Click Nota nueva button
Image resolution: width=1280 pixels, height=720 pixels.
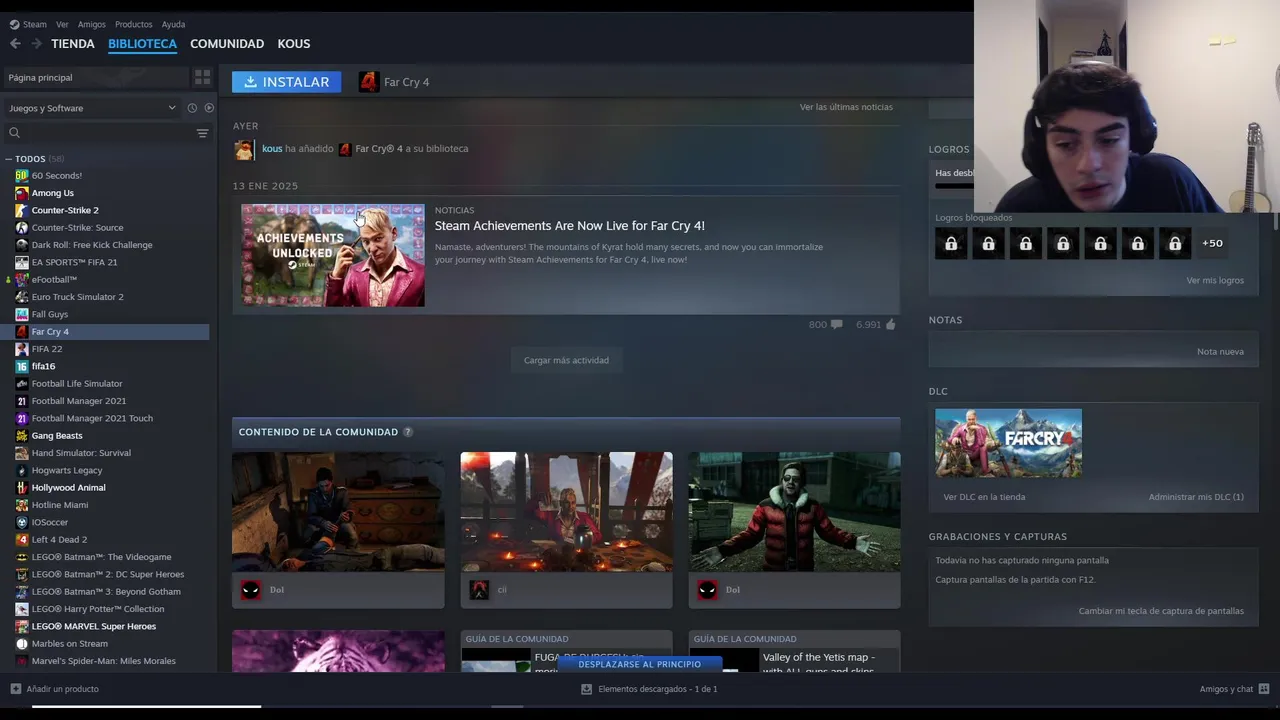pyautogui.click(x=1220, y=352)
